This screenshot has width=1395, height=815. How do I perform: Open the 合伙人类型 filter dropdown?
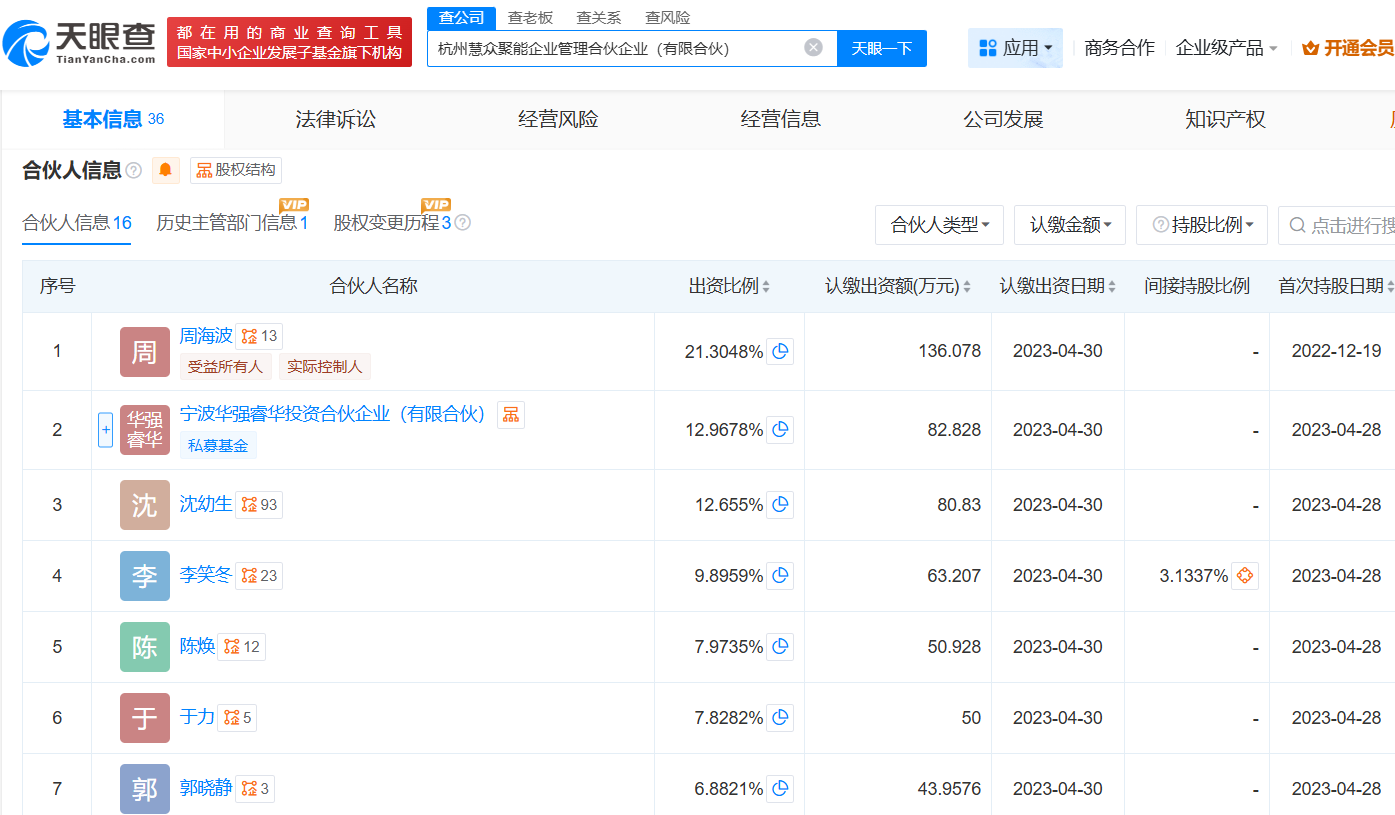pyautogui.click(x=939, y=225)
